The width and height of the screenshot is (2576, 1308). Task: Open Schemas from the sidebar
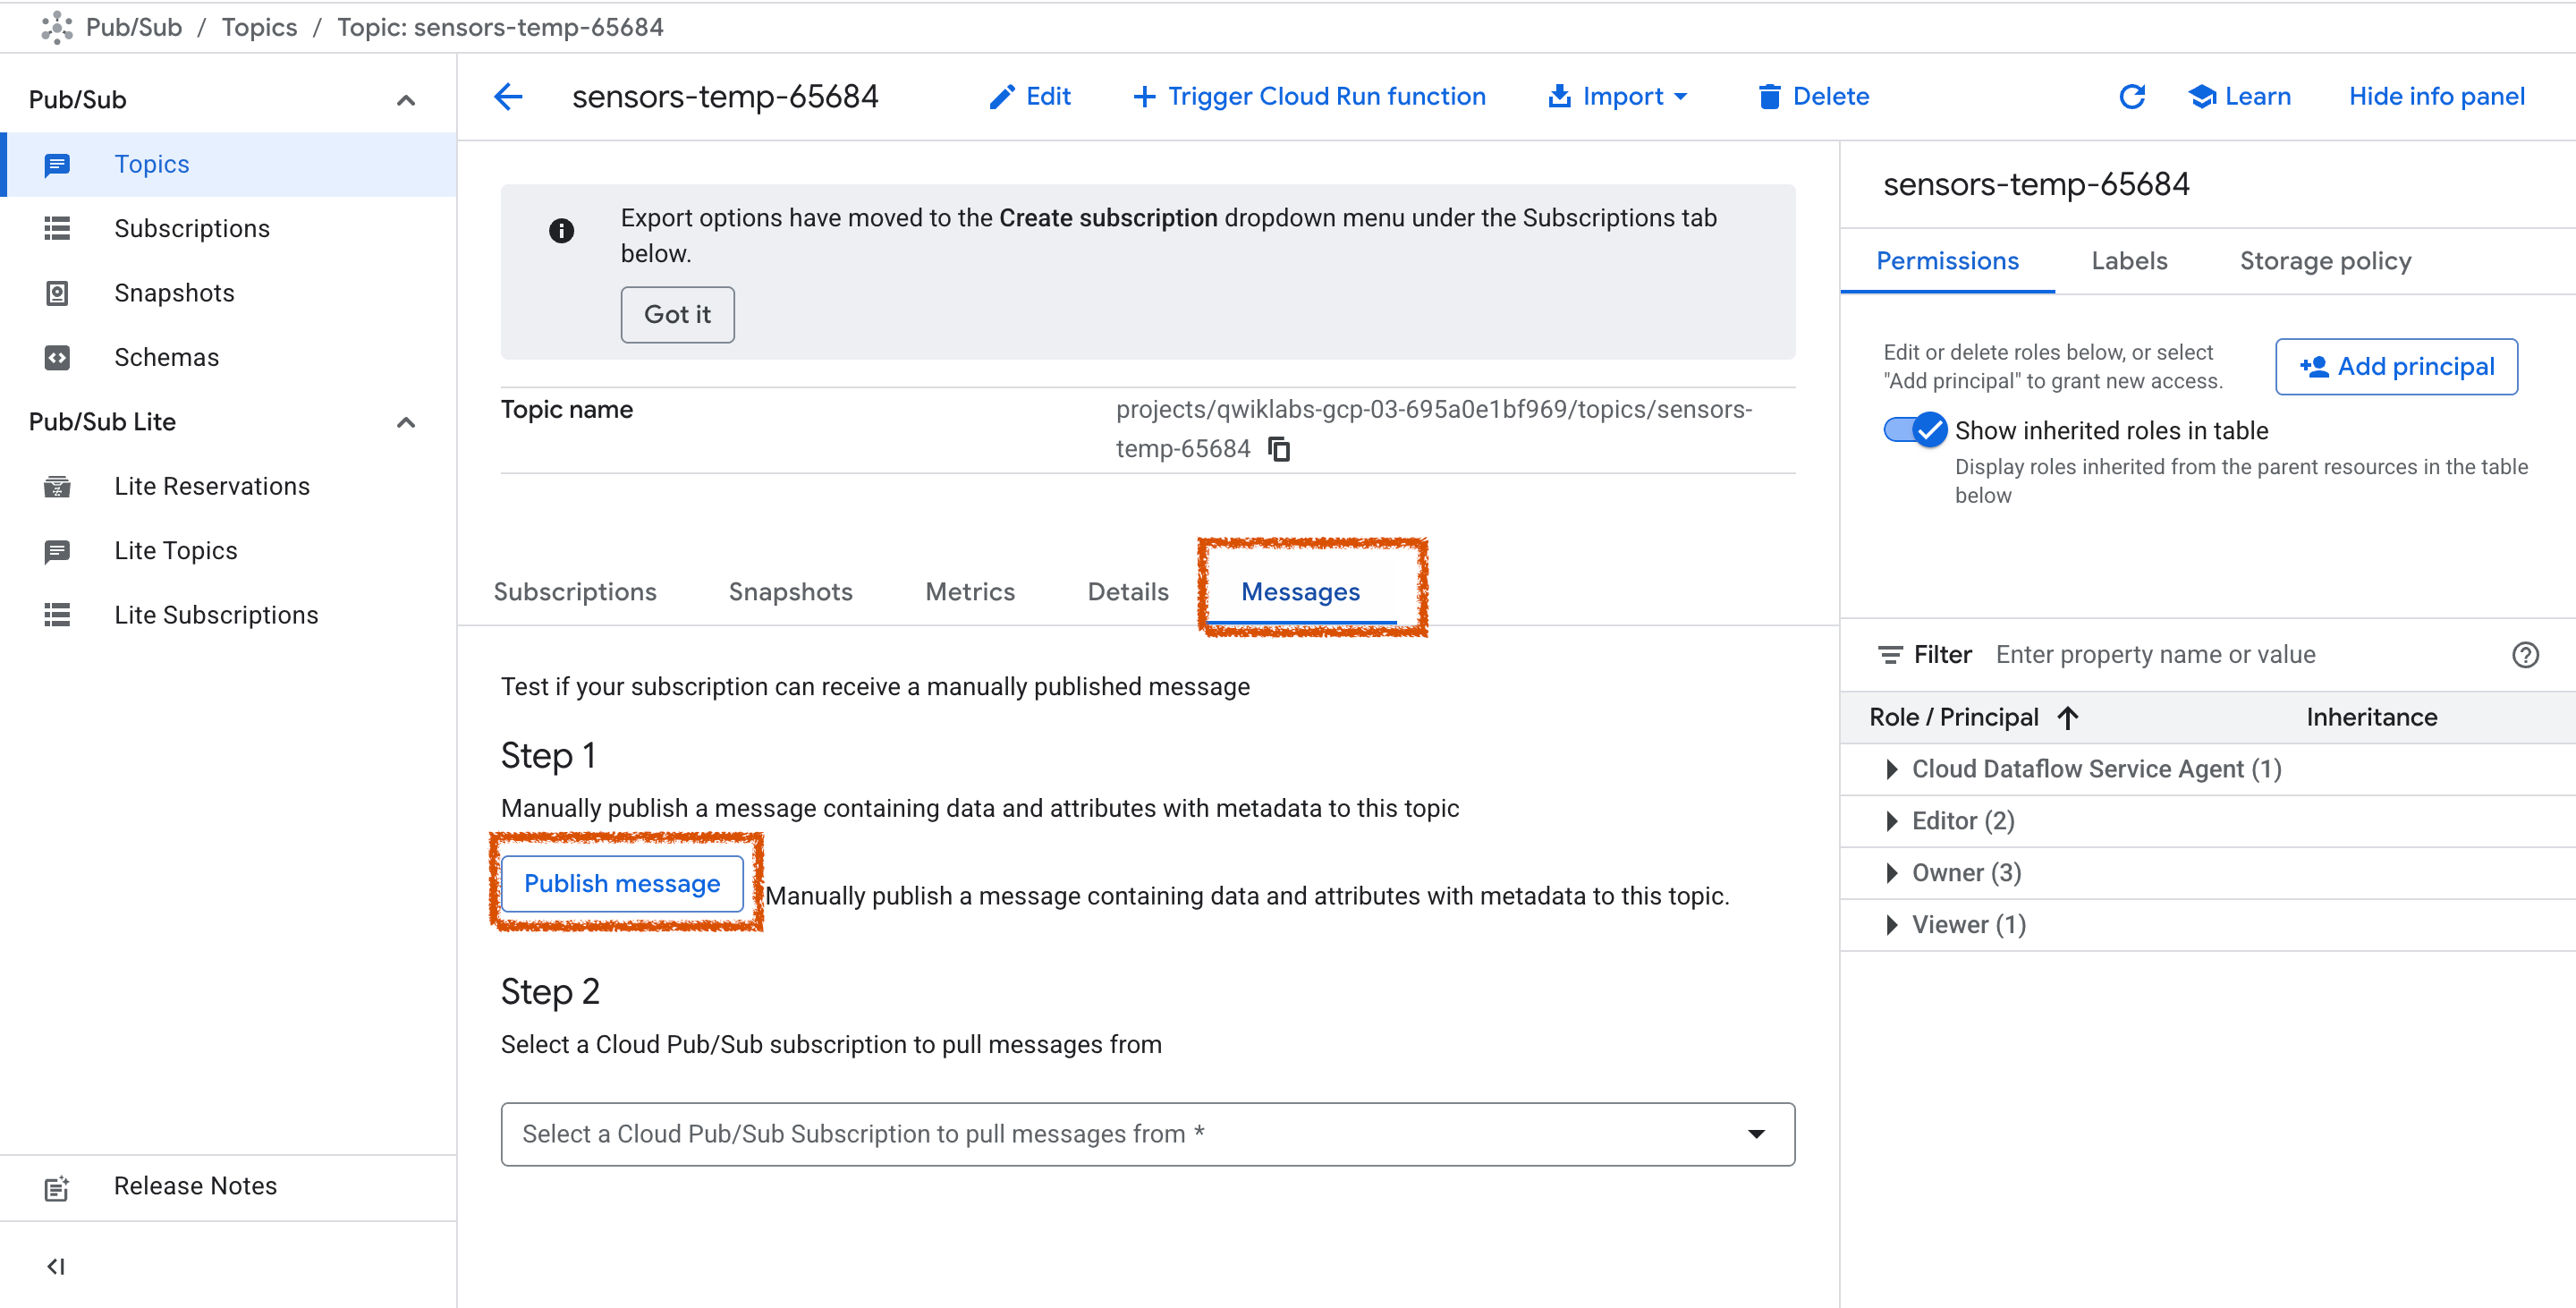pyautogui.click(x=166, y=357)
